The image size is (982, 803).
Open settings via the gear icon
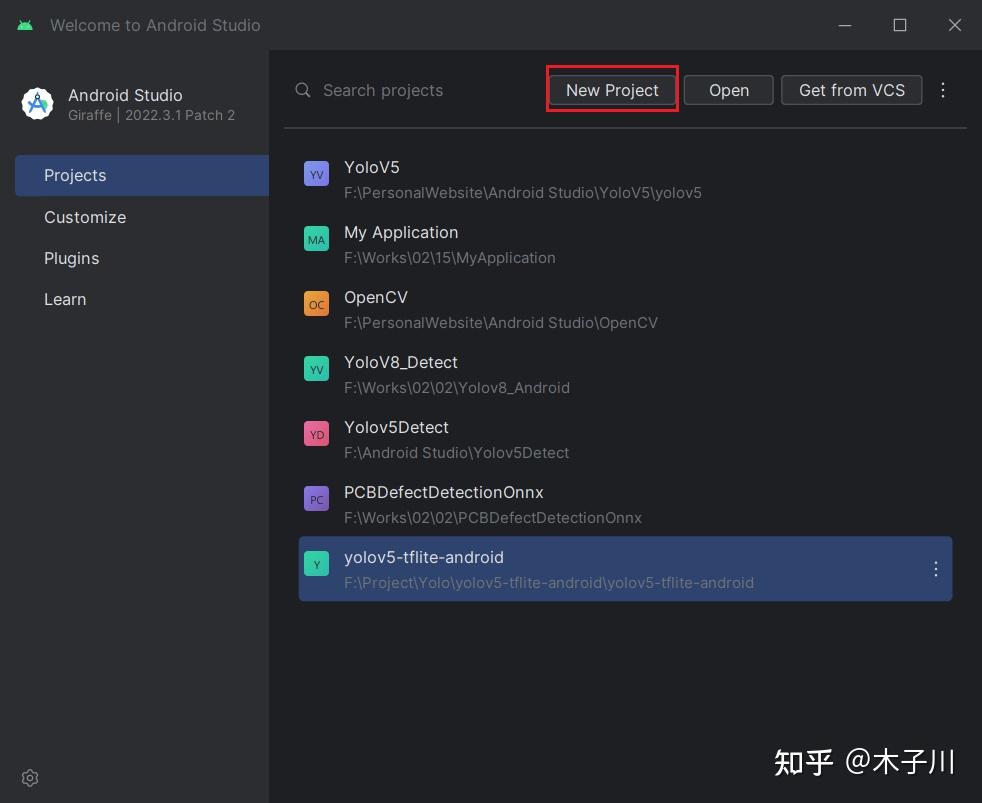click(x=29, y=777)
